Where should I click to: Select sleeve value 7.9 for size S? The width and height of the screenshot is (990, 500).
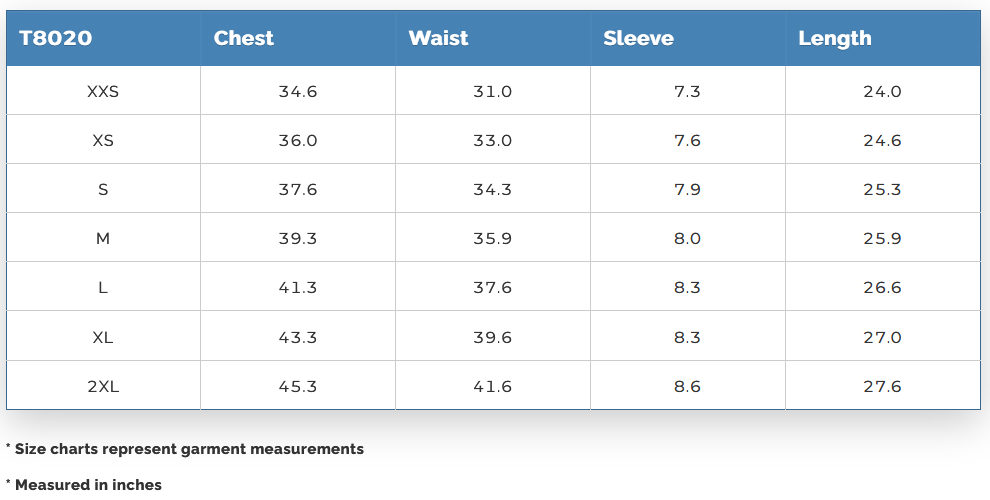click(x=688, y=189)
